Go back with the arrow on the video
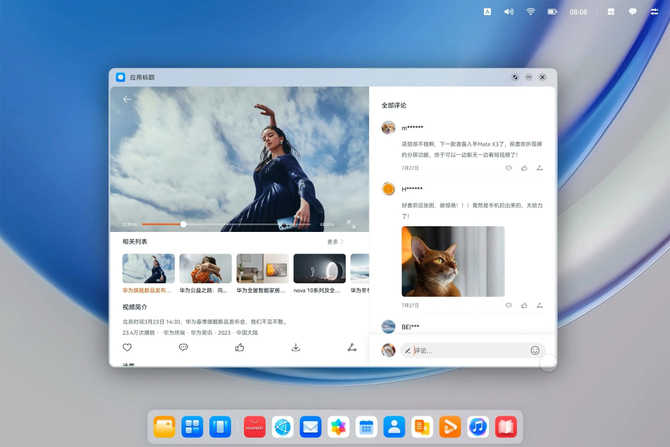Image resolution: width=670 pixels, height=447 pixels. 127,100
